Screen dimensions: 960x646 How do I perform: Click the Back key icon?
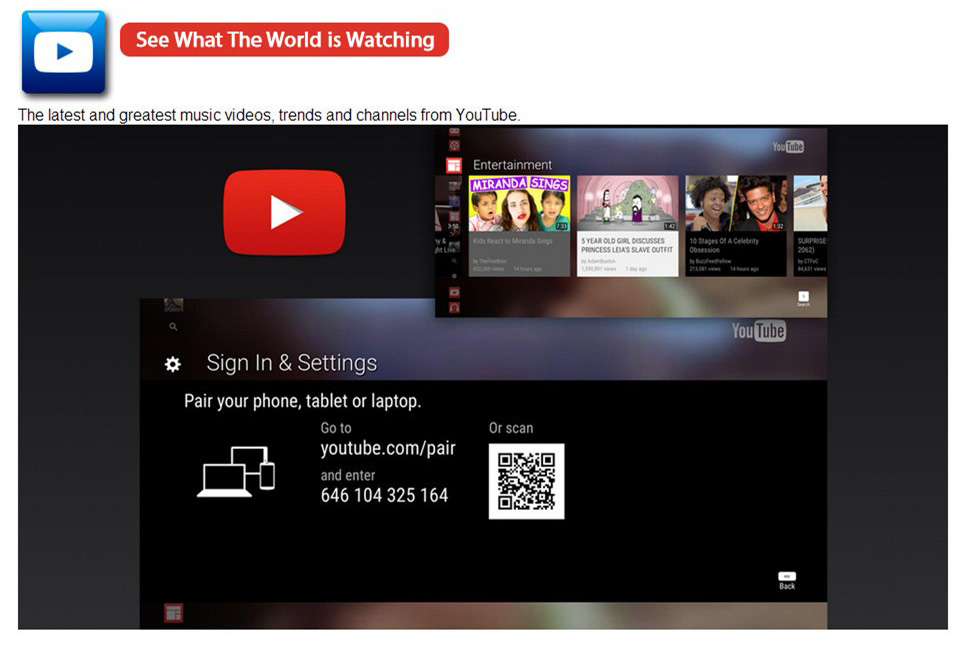[787, 580]
